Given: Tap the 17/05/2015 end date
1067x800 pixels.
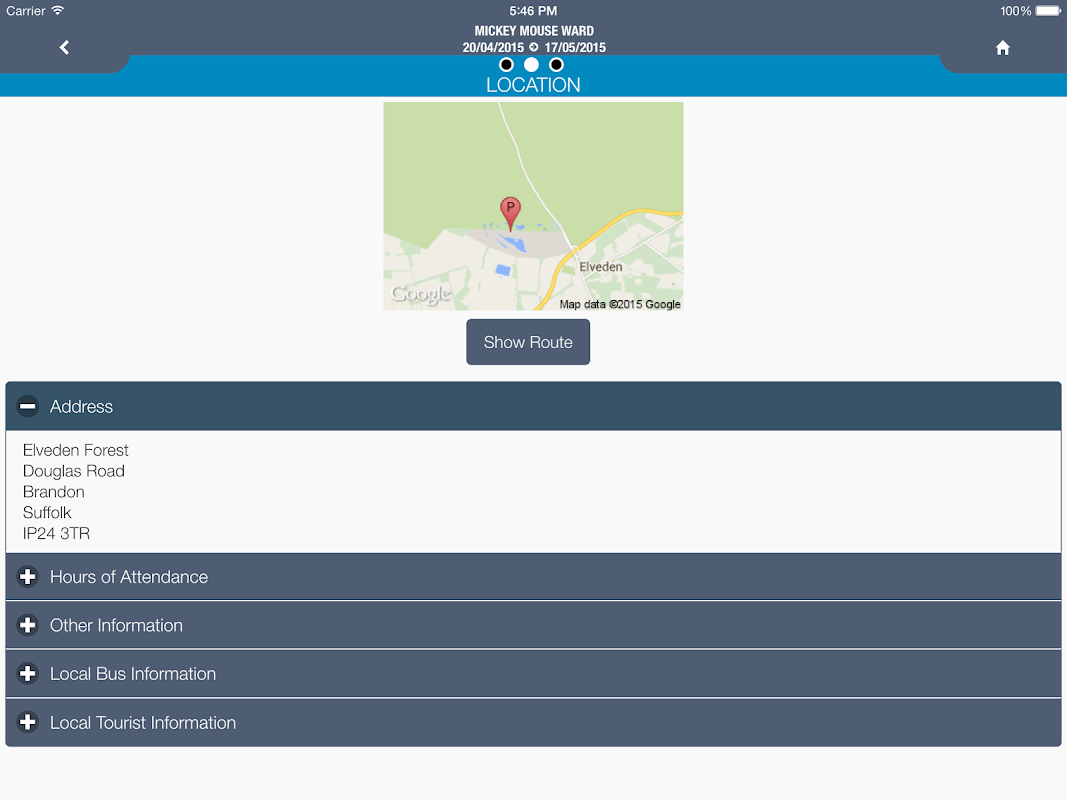Looking at the screenshot, I should click(575, 48).
